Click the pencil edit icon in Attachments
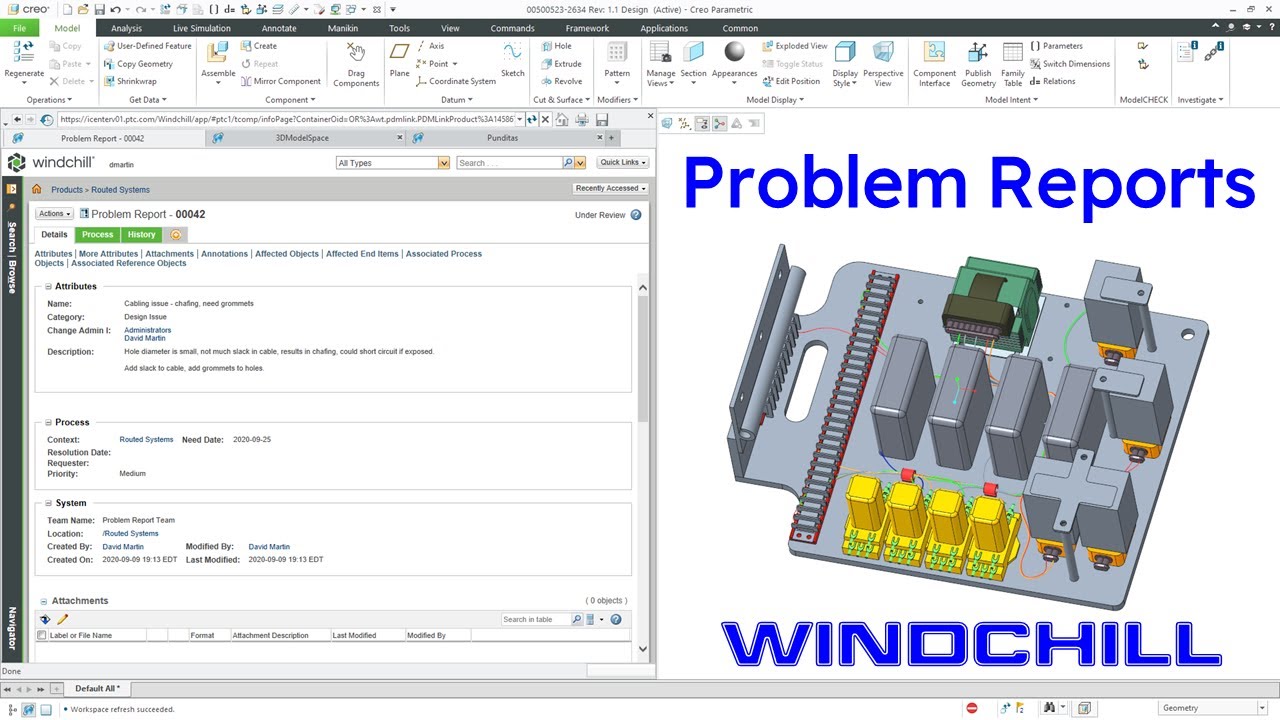The height and width of the screenshot is (720, 1280). coord(63,620)
